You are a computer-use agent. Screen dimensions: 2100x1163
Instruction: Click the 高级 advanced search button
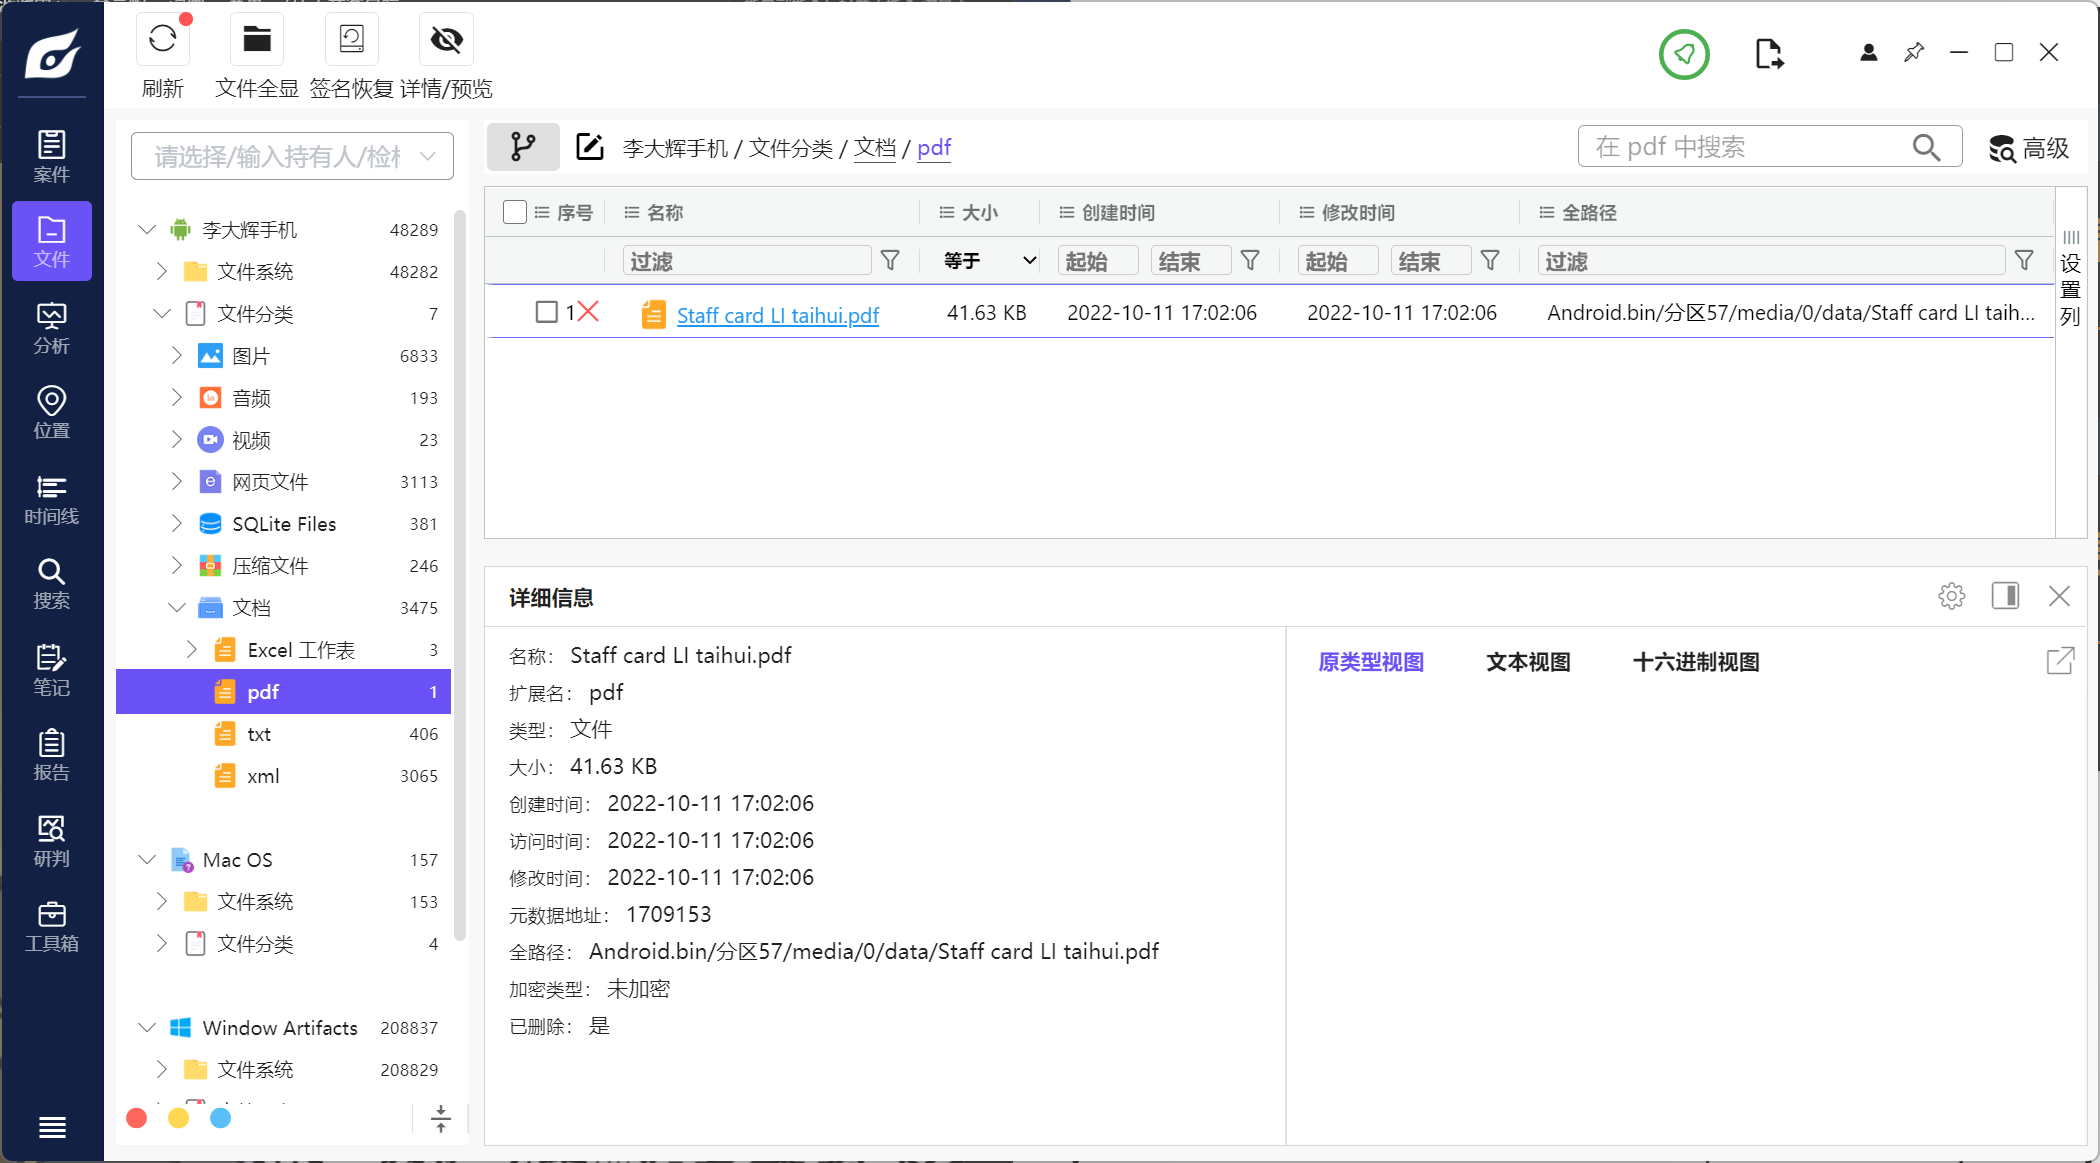tap(2029, 148)
